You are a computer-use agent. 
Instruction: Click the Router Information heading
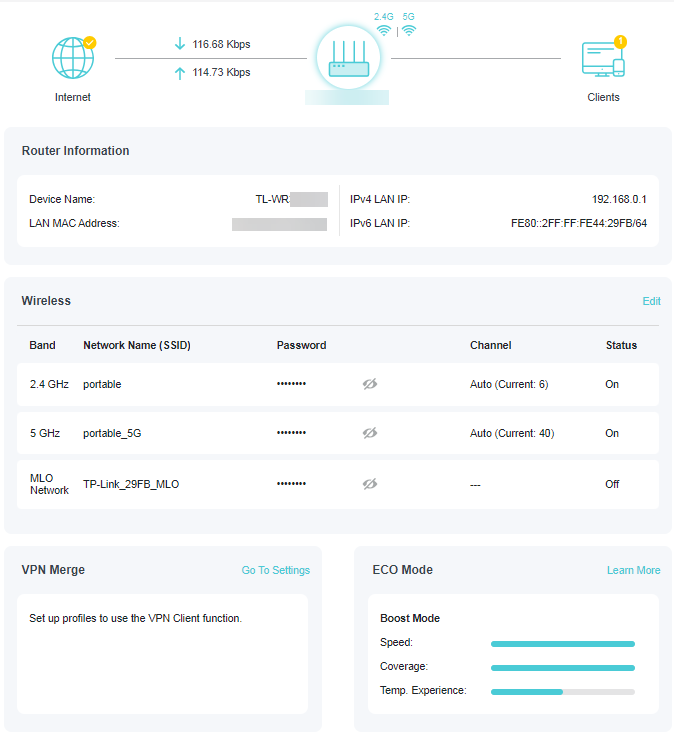pyautogui.click(x=76, y=151)
